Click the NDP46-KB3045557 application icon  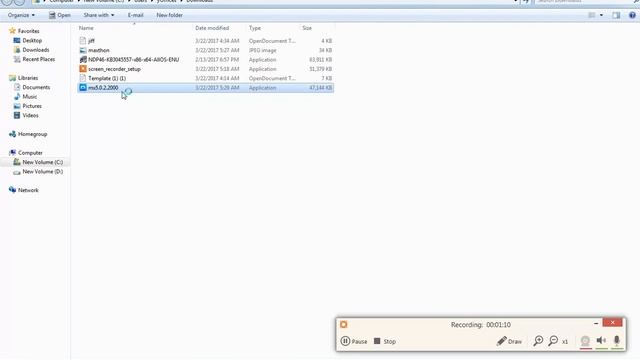(x=83, y=60)
